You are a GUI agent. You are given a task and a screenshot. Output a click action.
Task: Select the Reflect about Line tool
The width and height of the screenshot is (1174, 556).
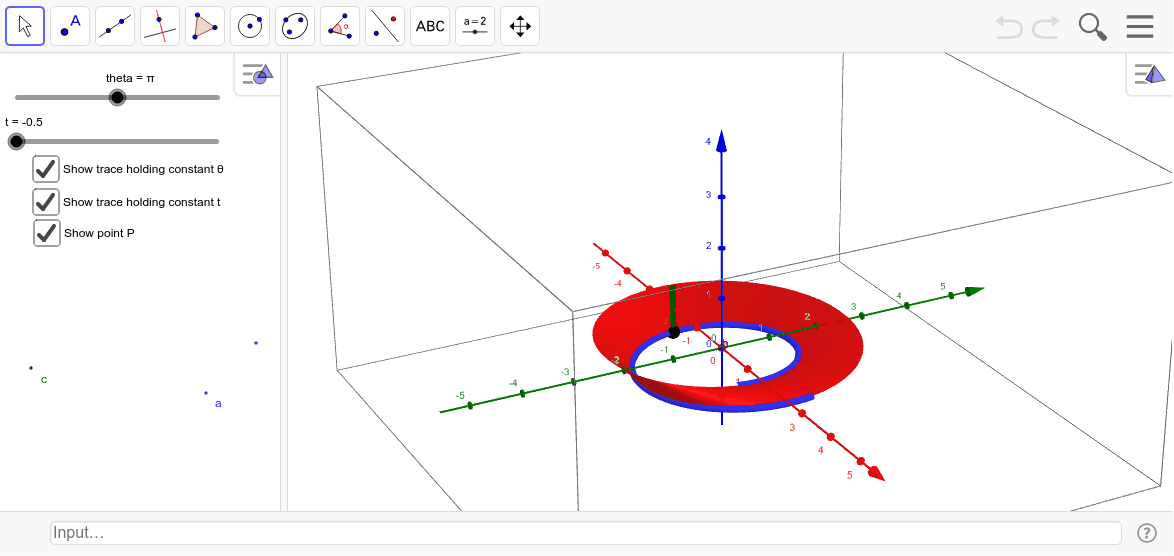pos(385,26)
